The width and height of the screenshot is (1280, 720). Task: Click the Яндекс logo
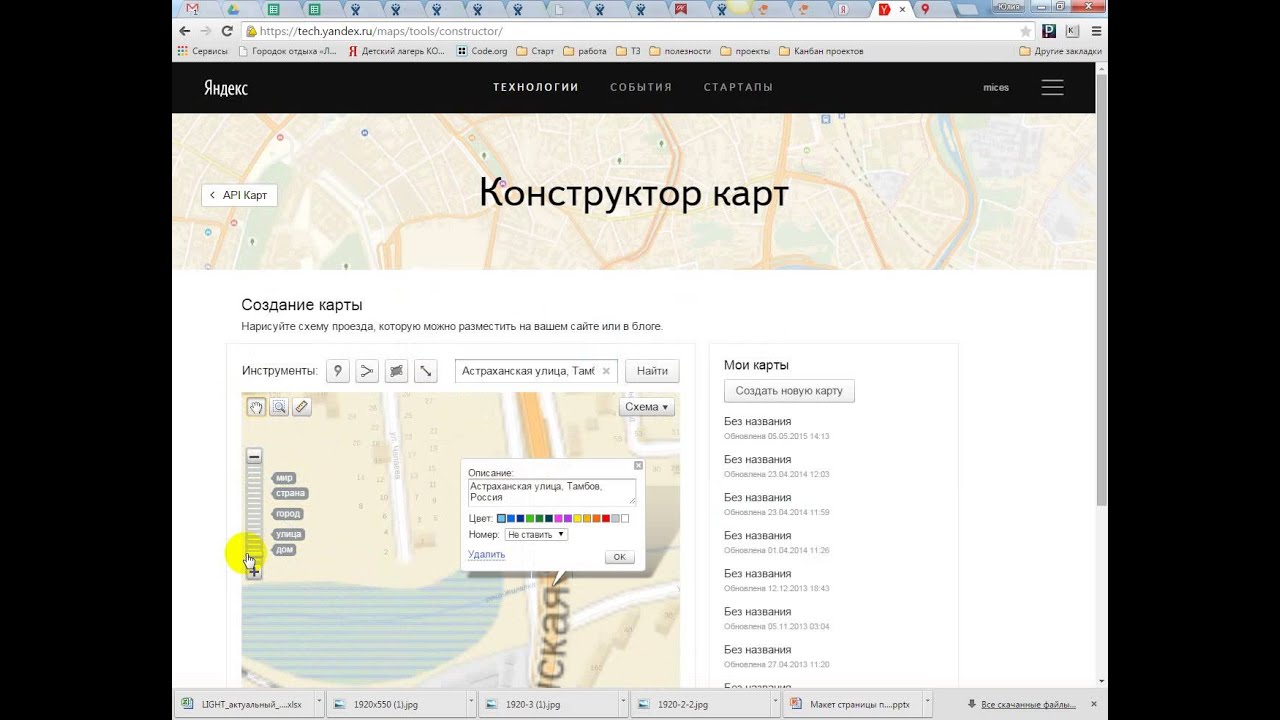(226, 88)
